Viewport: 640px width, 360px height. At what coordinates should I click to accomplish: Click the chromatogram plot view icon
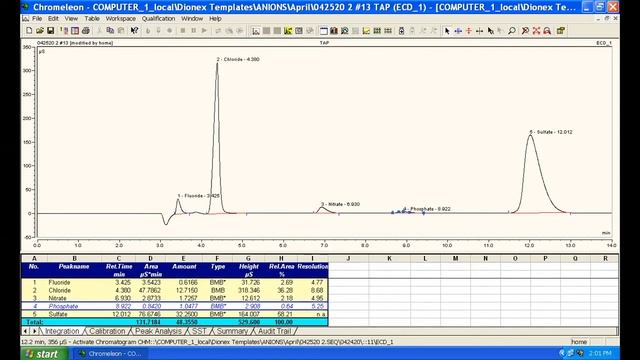click(256, 31)
